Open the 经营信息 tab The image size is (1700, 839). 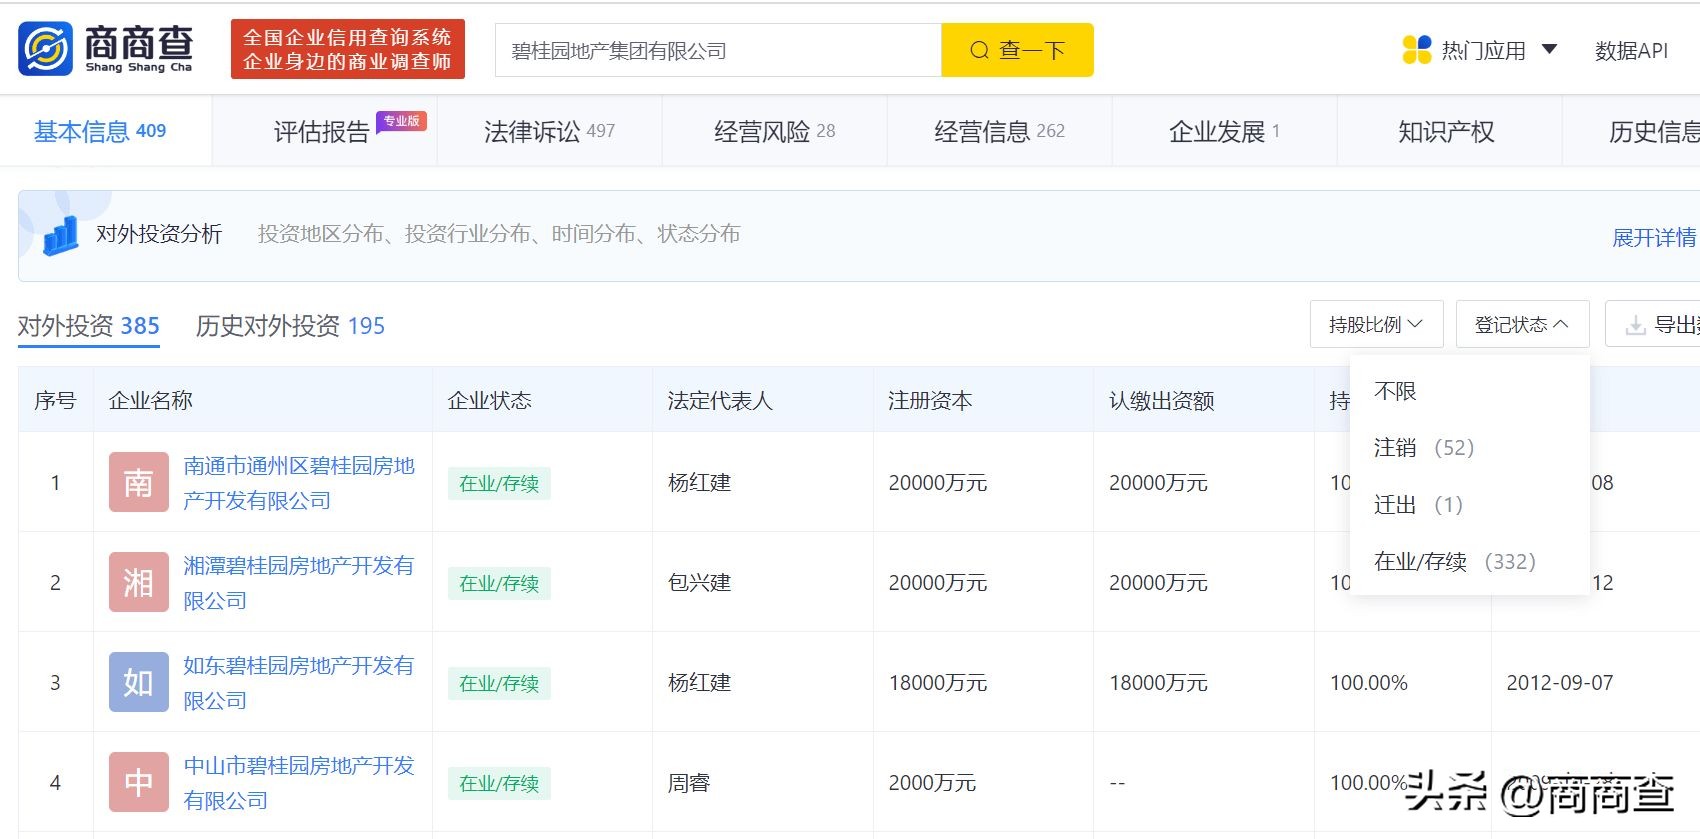pyautogui.click(x=999, y=131)
